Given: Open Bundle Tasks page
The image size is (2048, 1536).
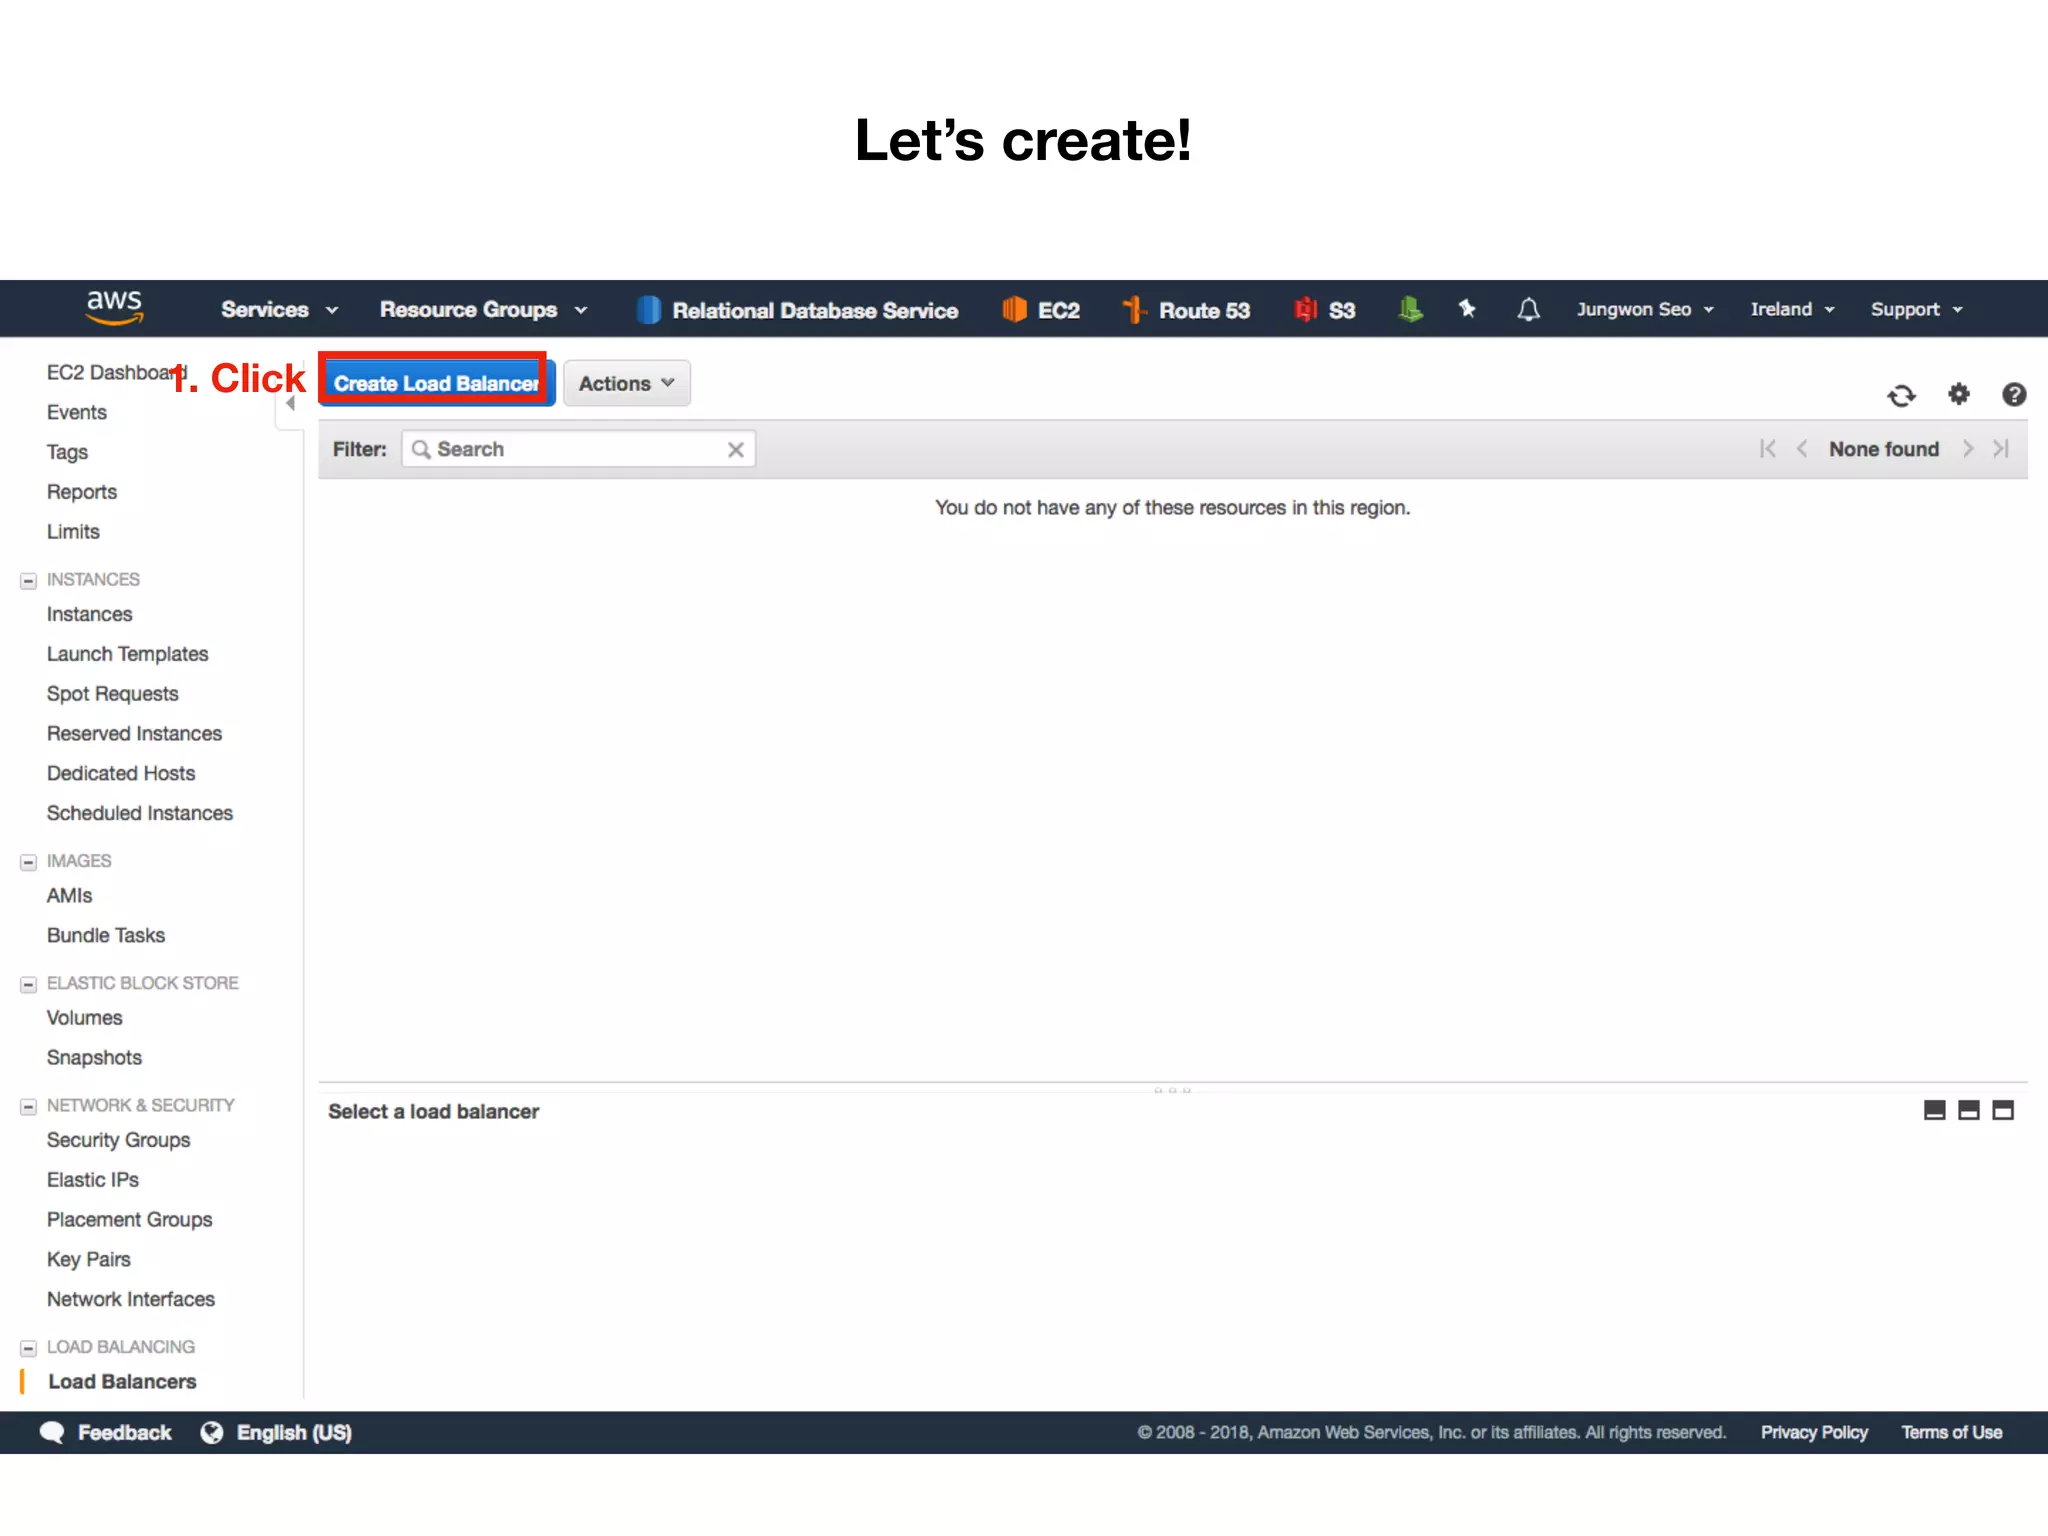Looking at the screenshot, I should pyautogui.click(x=106, y=936).
